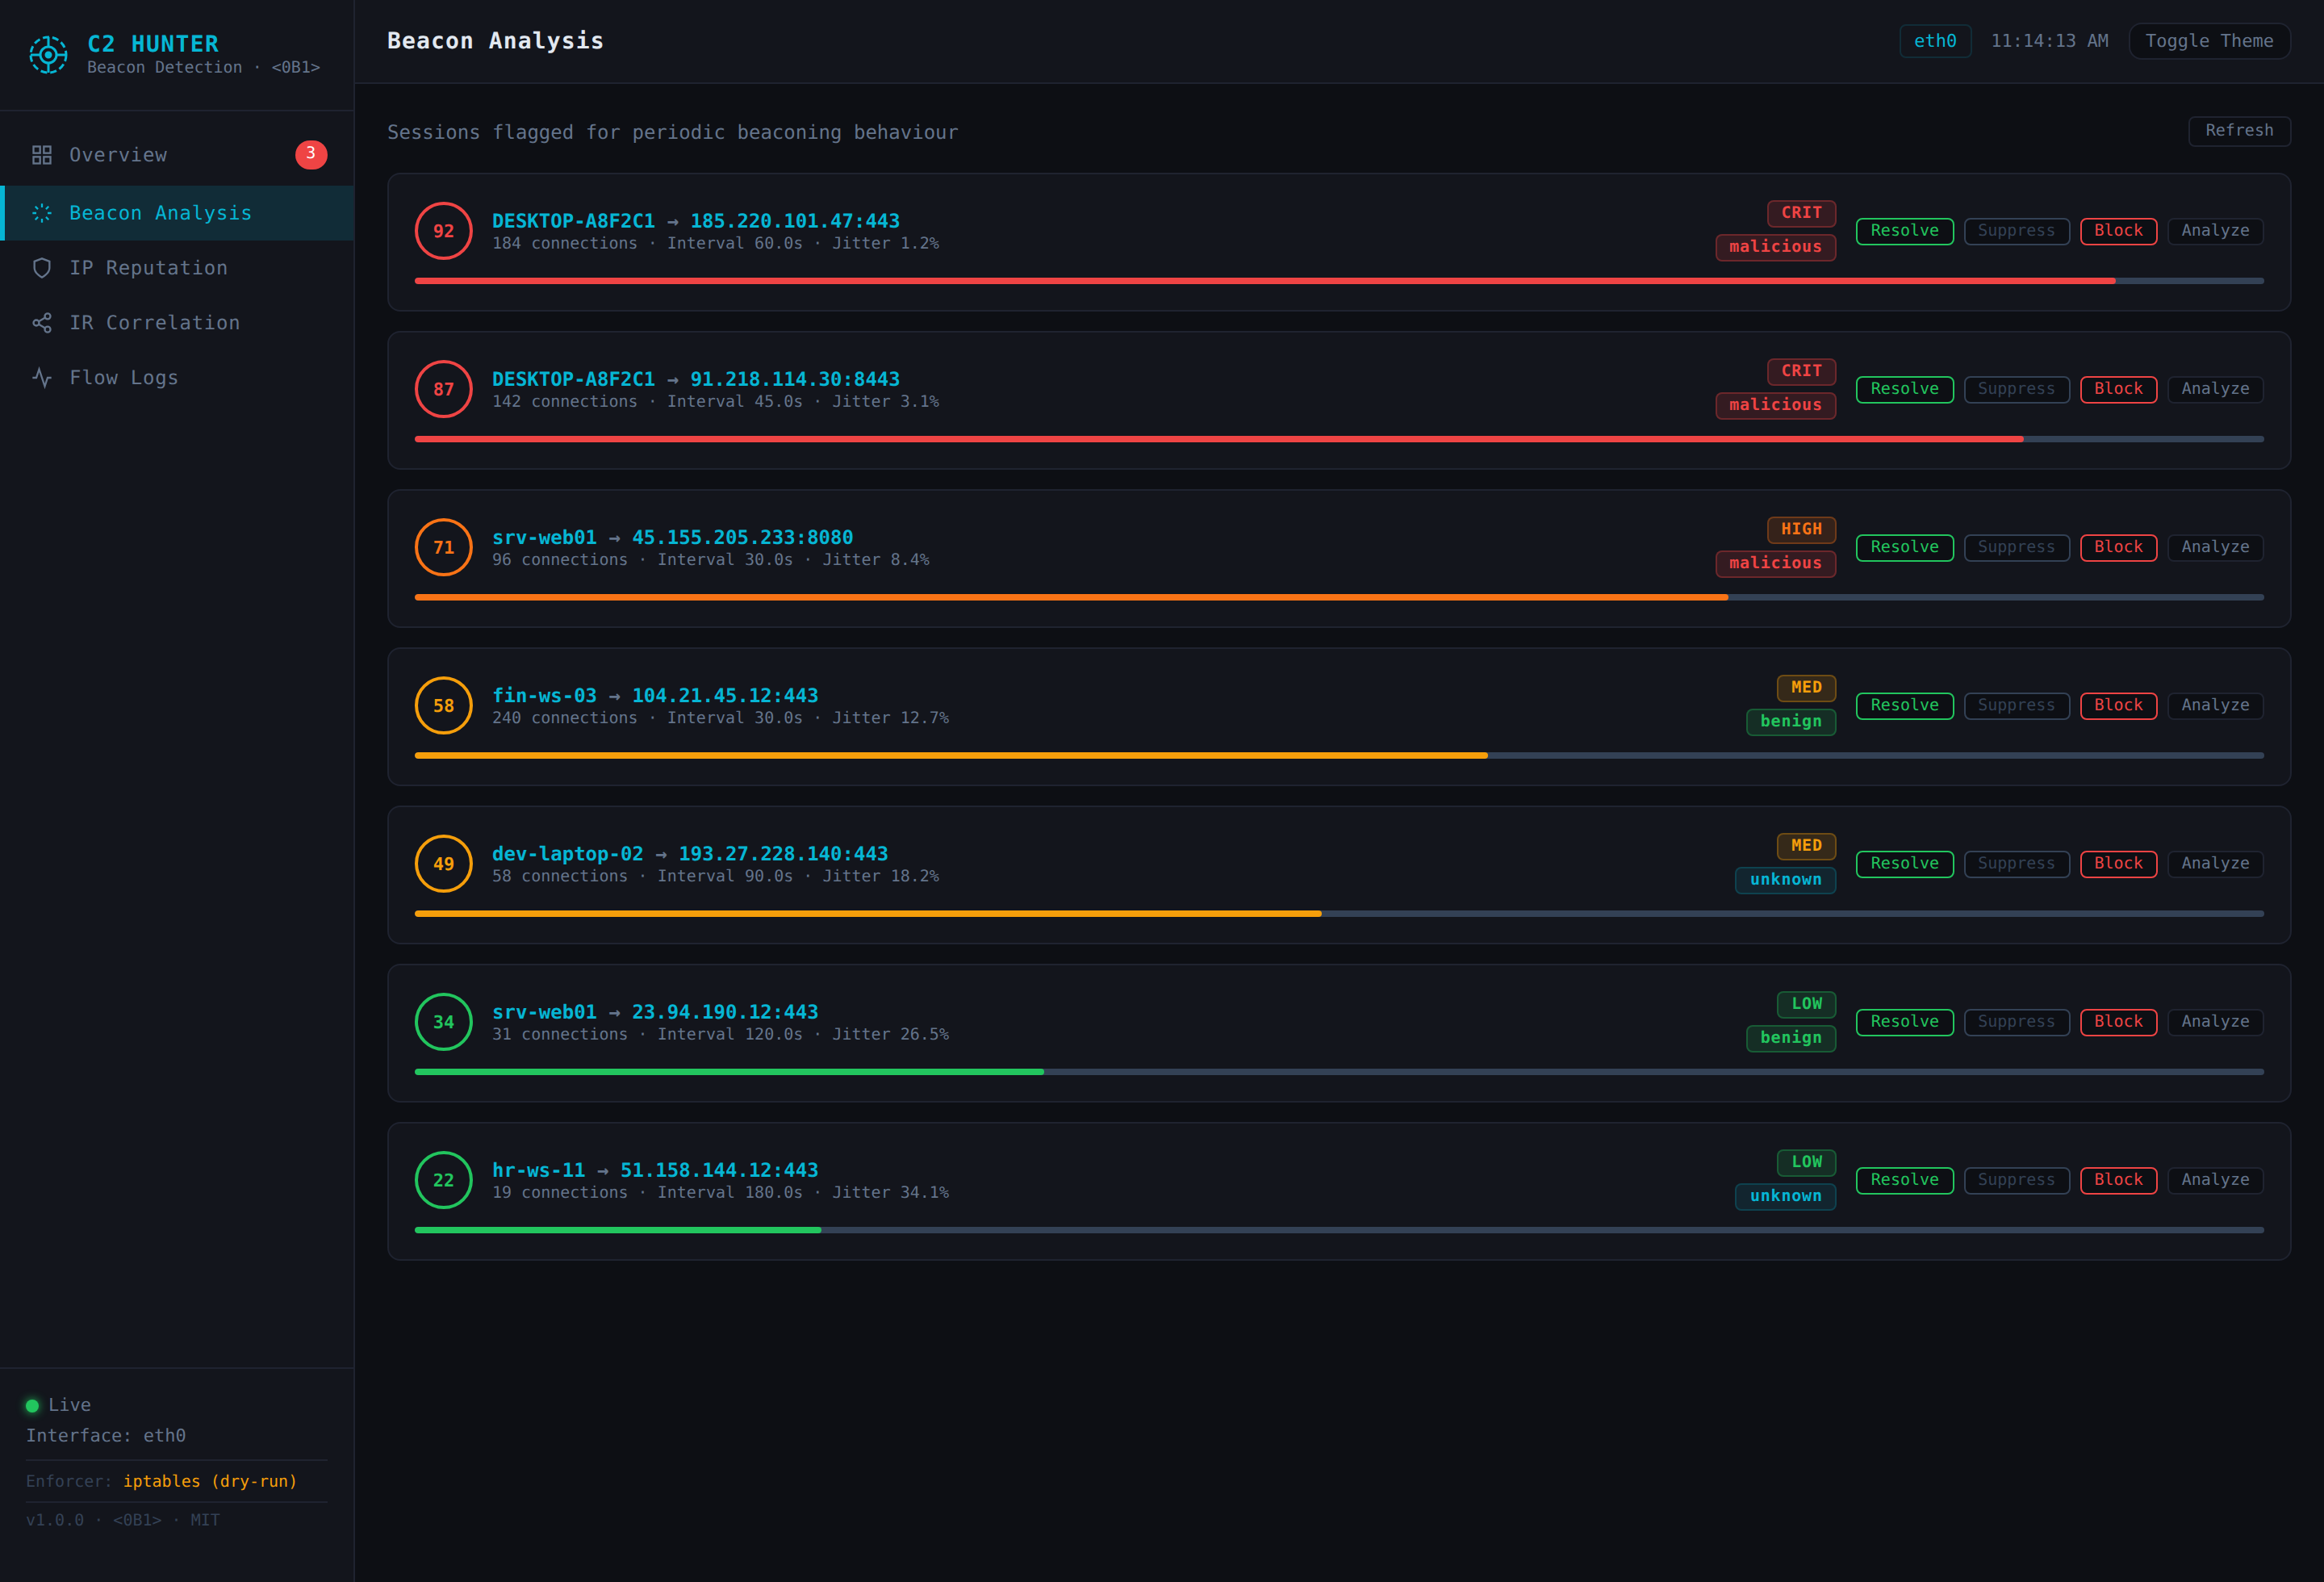
Task: Click the Overview grid icon in sidebar
Action: 42,155
